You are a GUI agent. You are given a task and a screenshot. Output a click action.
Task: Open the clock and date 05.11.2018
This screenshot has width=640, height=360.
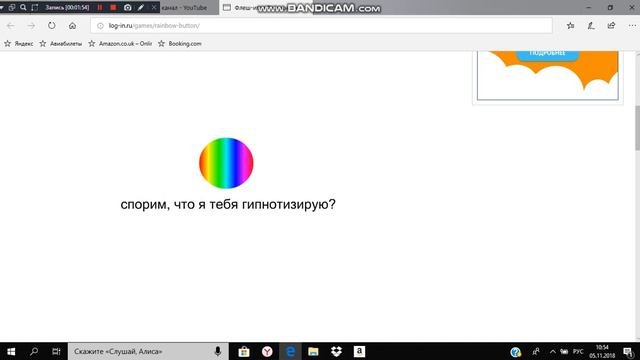pos(602,351)
